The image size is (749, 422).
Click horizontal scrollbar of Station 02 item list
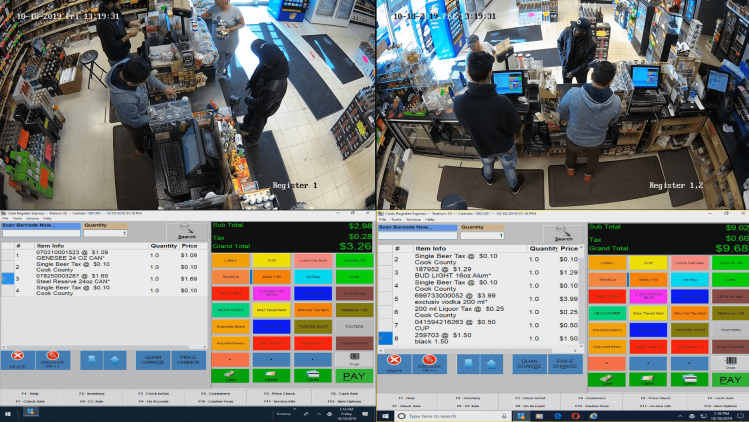(104, 347)
